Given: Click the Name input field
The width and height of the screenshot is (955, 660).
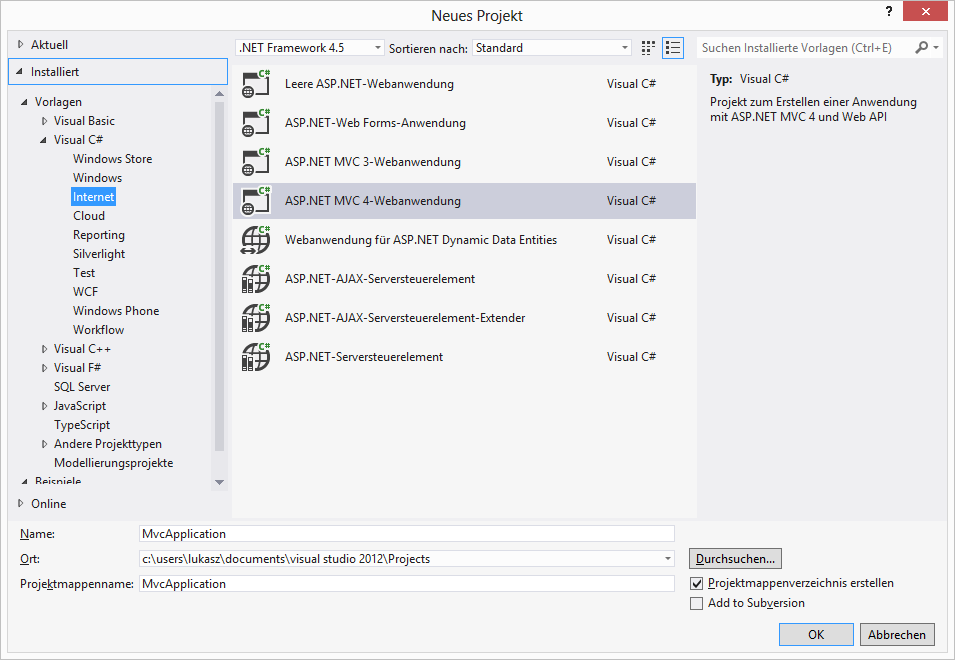Looking at the screenshot, I should coord(407,533).
